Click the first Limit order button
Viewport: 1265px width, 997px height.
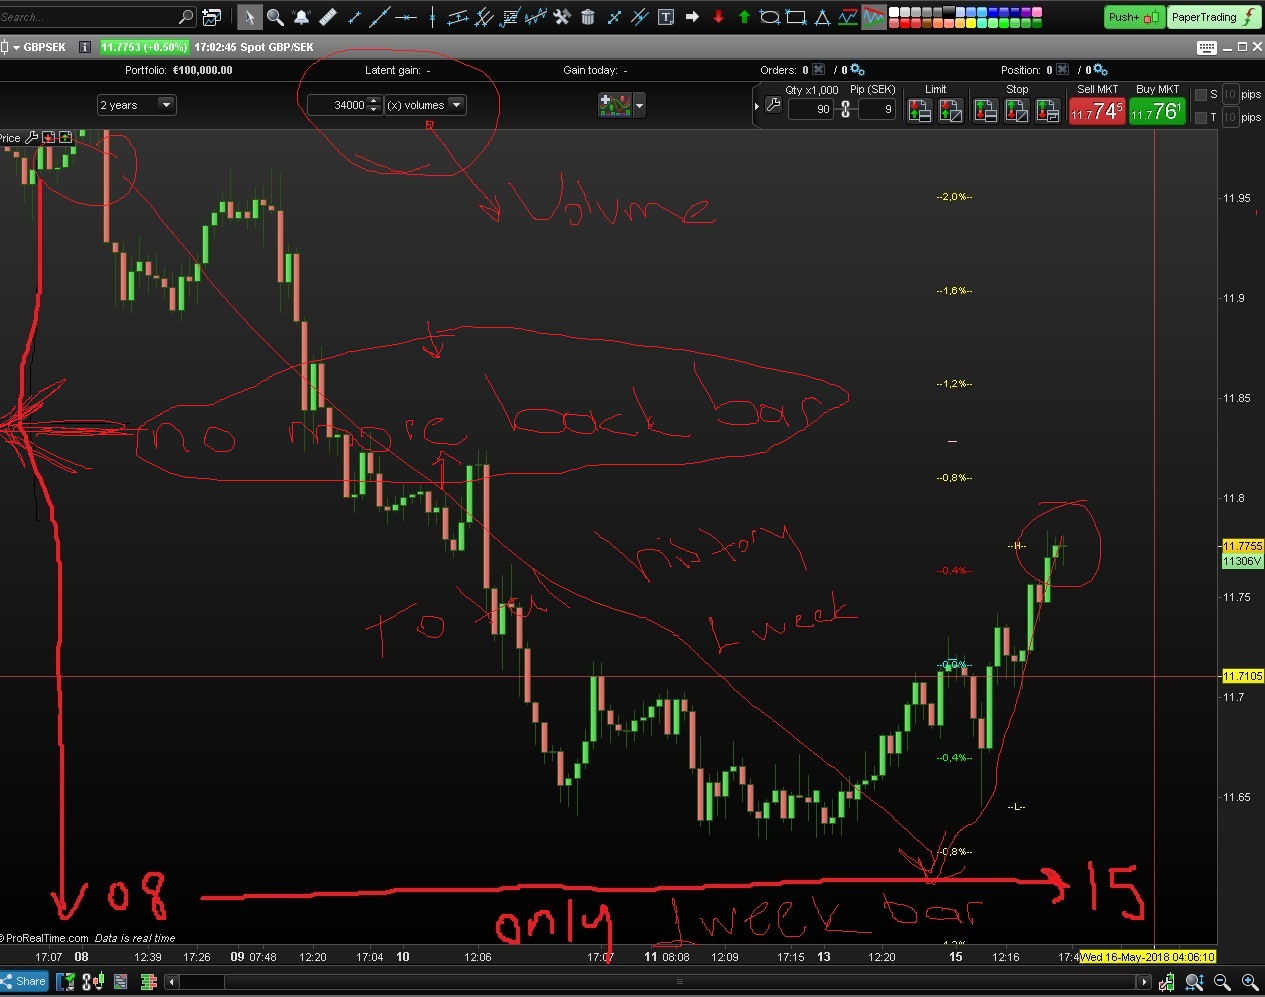[x=919, y=111]
